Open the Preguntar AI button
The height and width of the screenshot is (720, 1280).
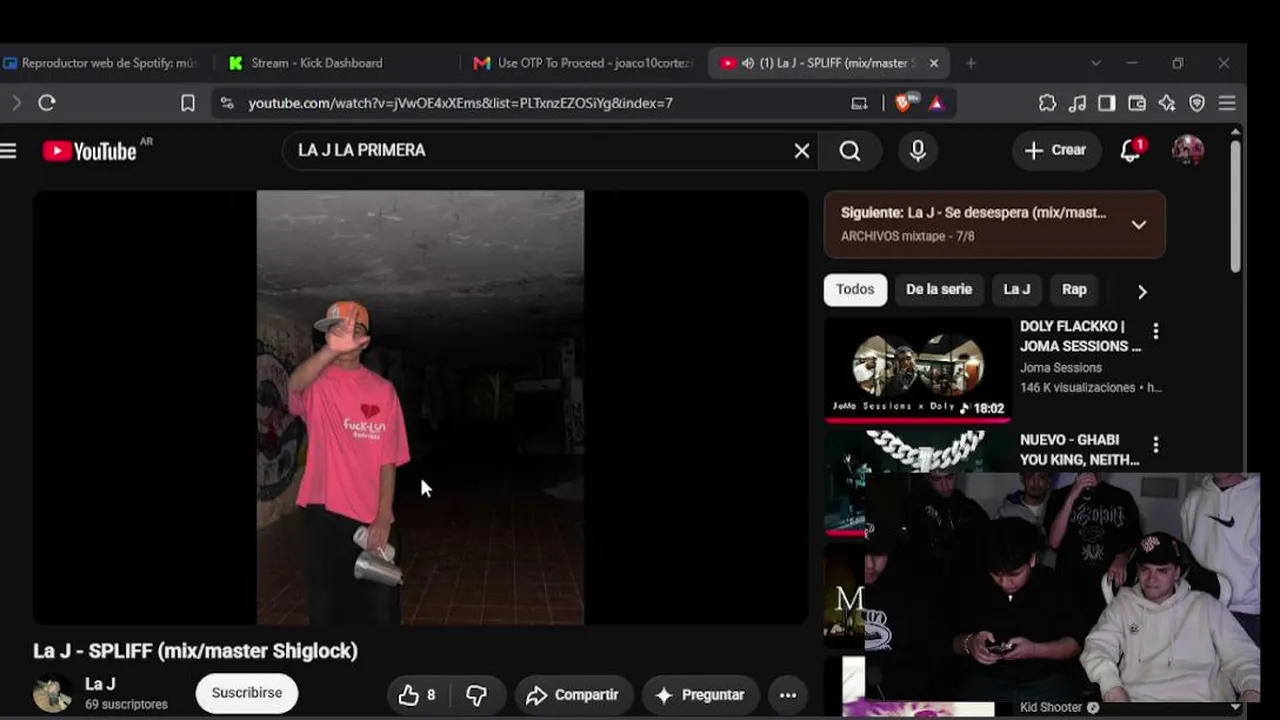pos(700,695)
